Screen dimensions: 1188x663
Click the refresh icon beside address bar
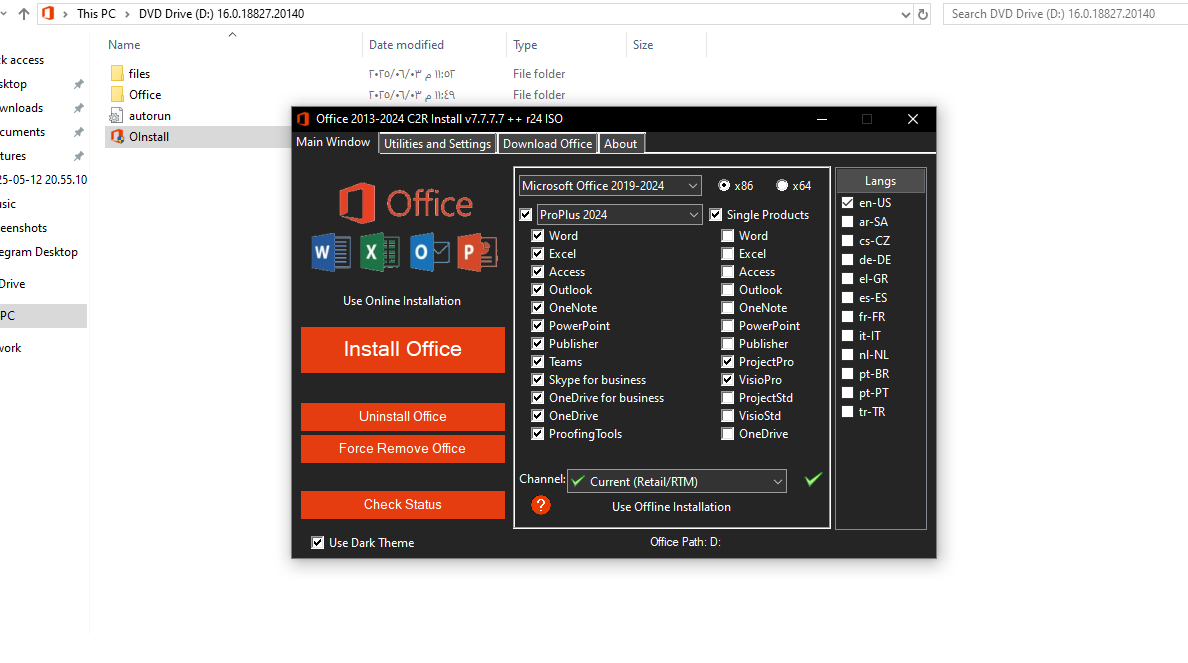coord(923,14)
